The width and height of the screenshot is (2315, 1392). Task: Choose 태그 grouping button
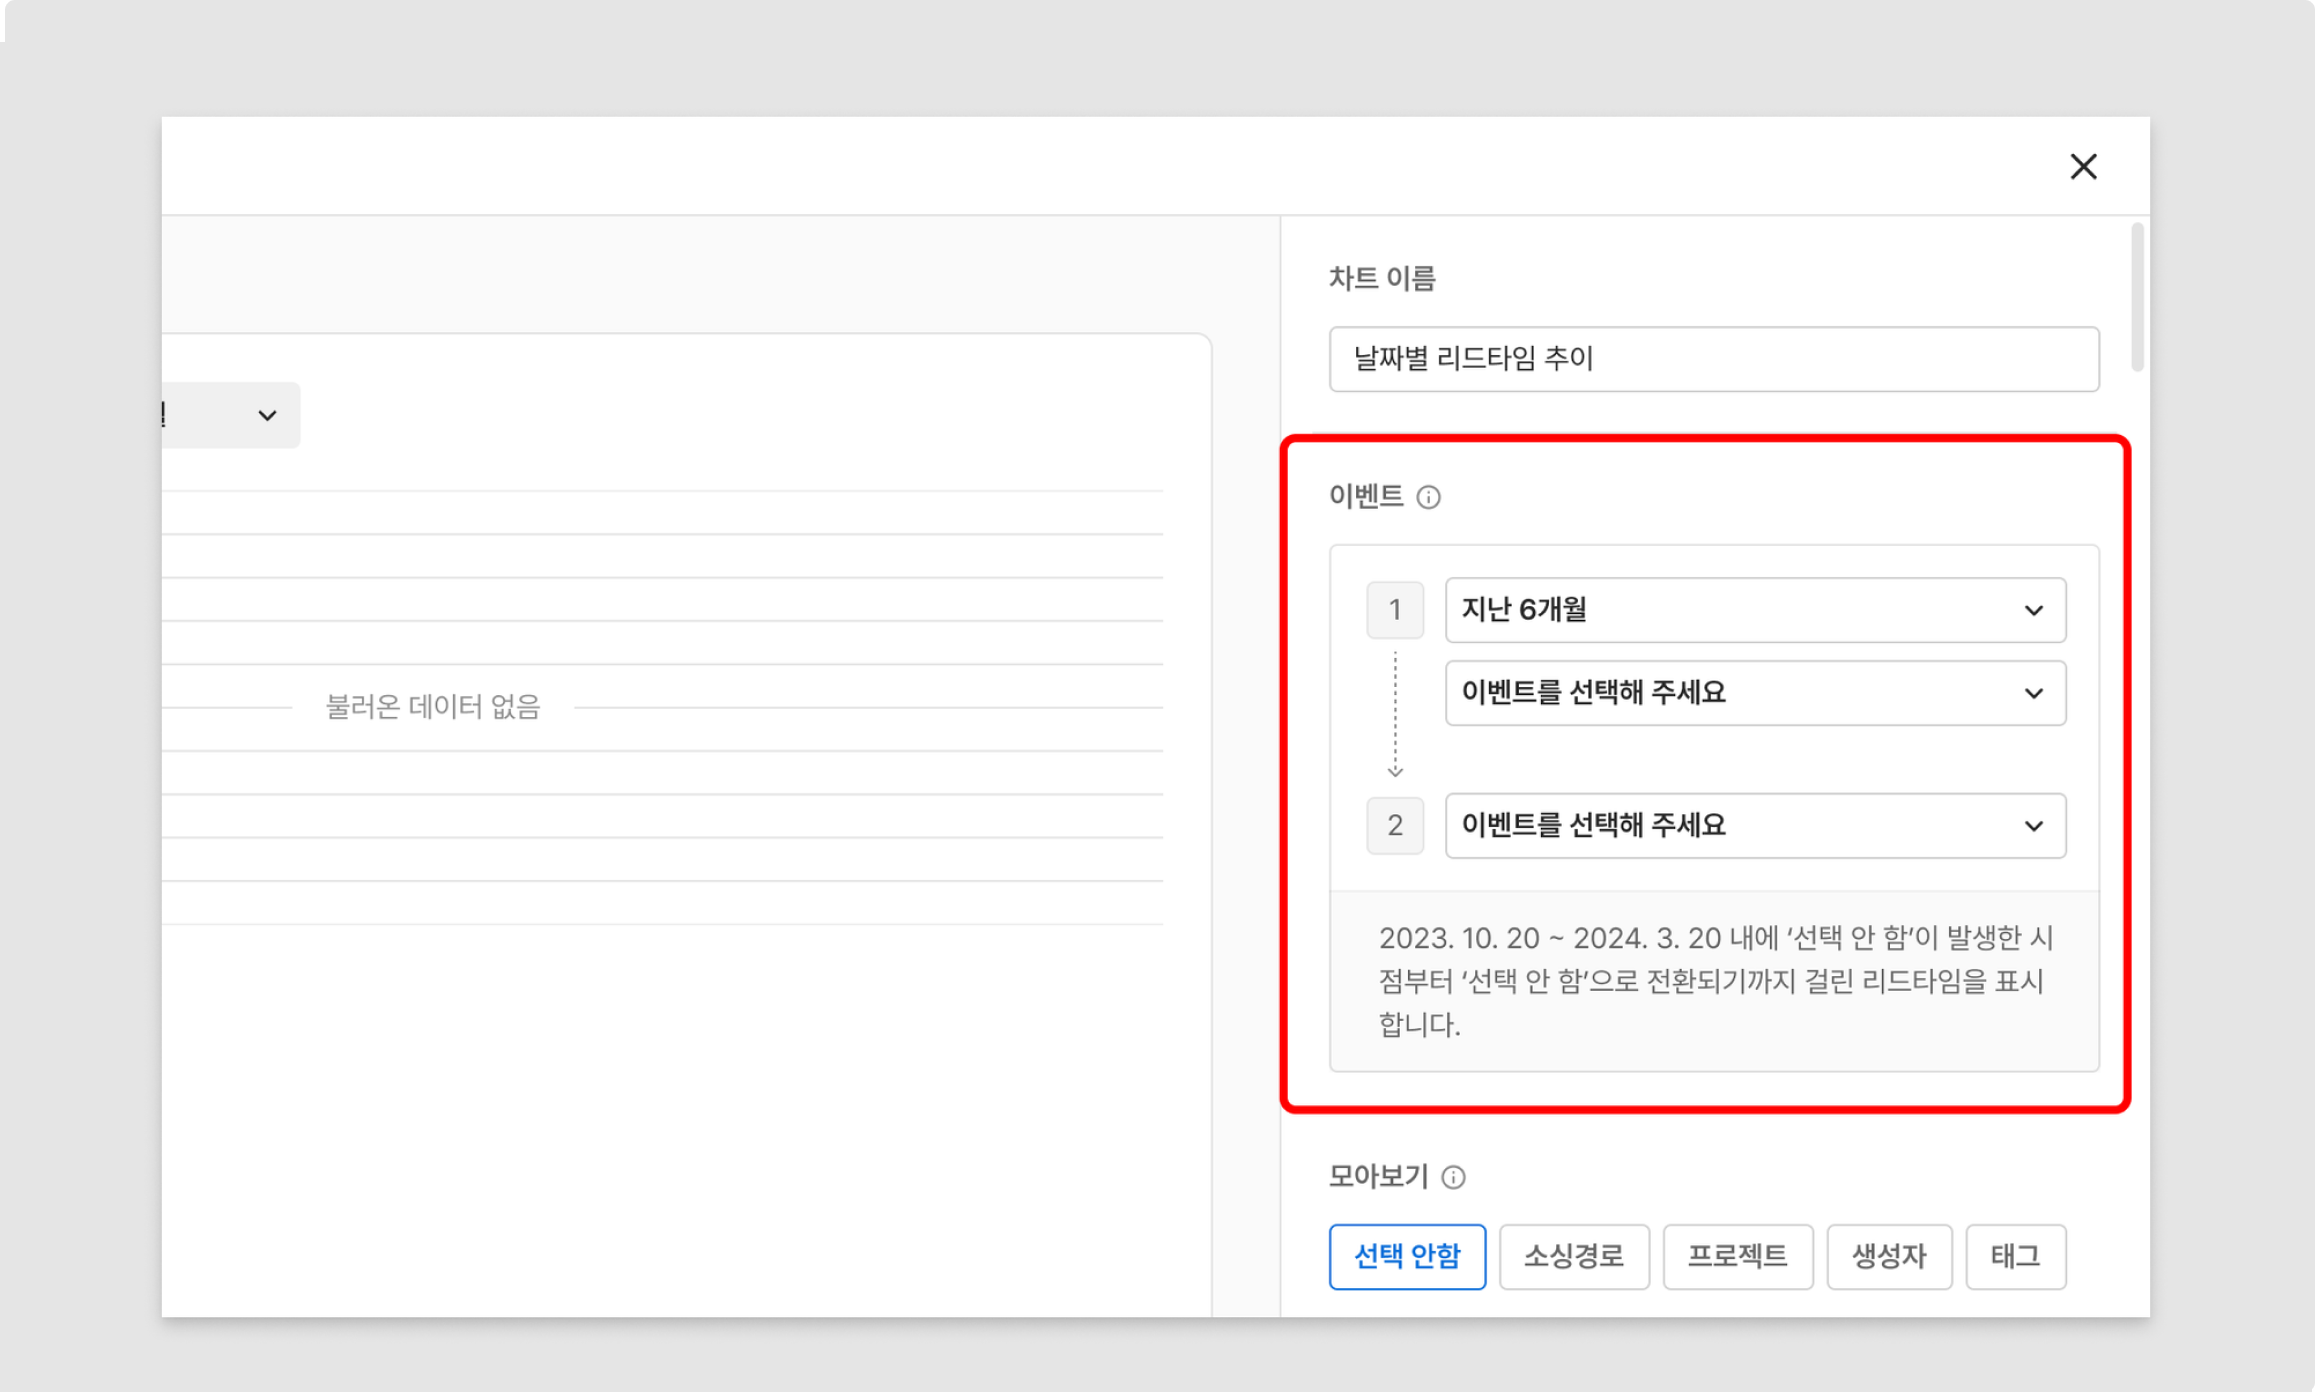(2014, 1256)
